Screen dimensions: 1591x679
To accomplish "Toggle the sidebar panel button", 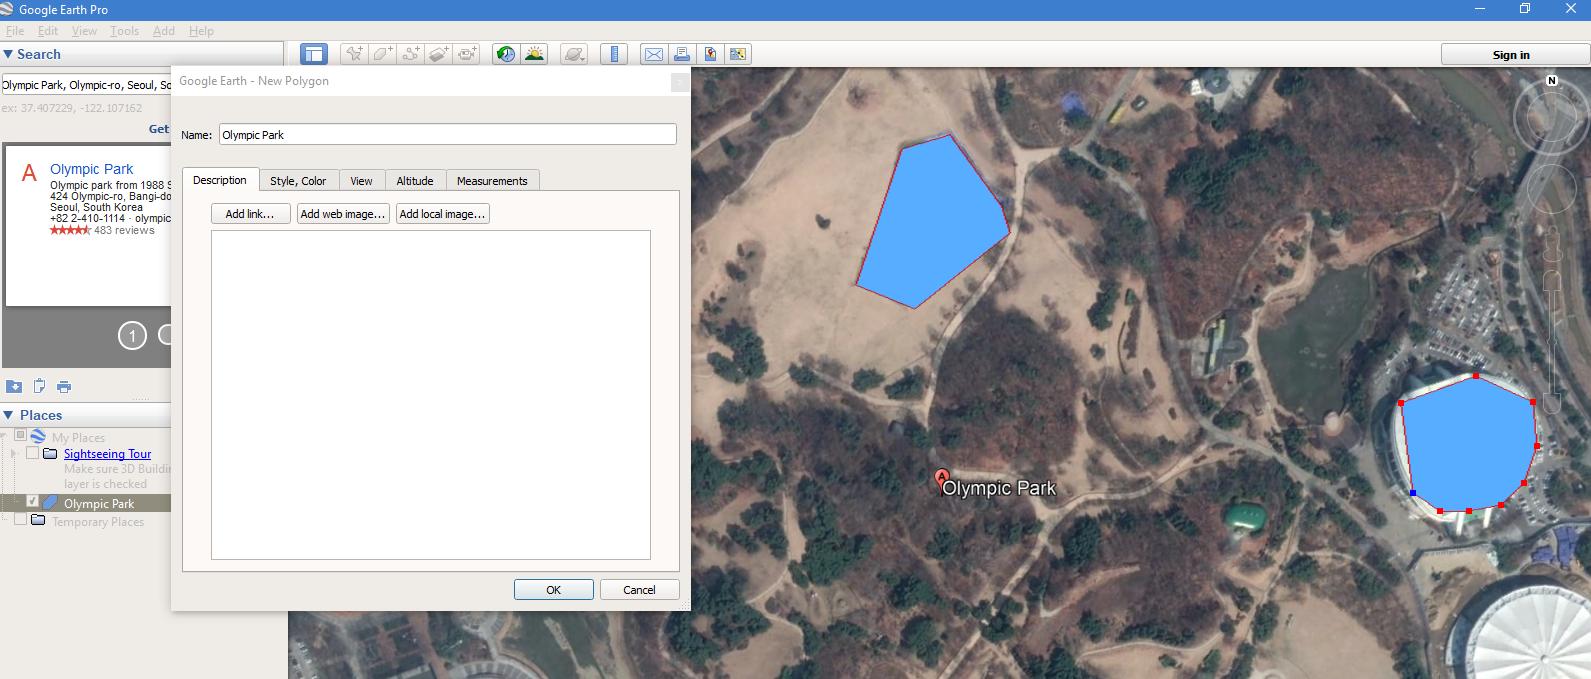I will [x=314, y=54].
